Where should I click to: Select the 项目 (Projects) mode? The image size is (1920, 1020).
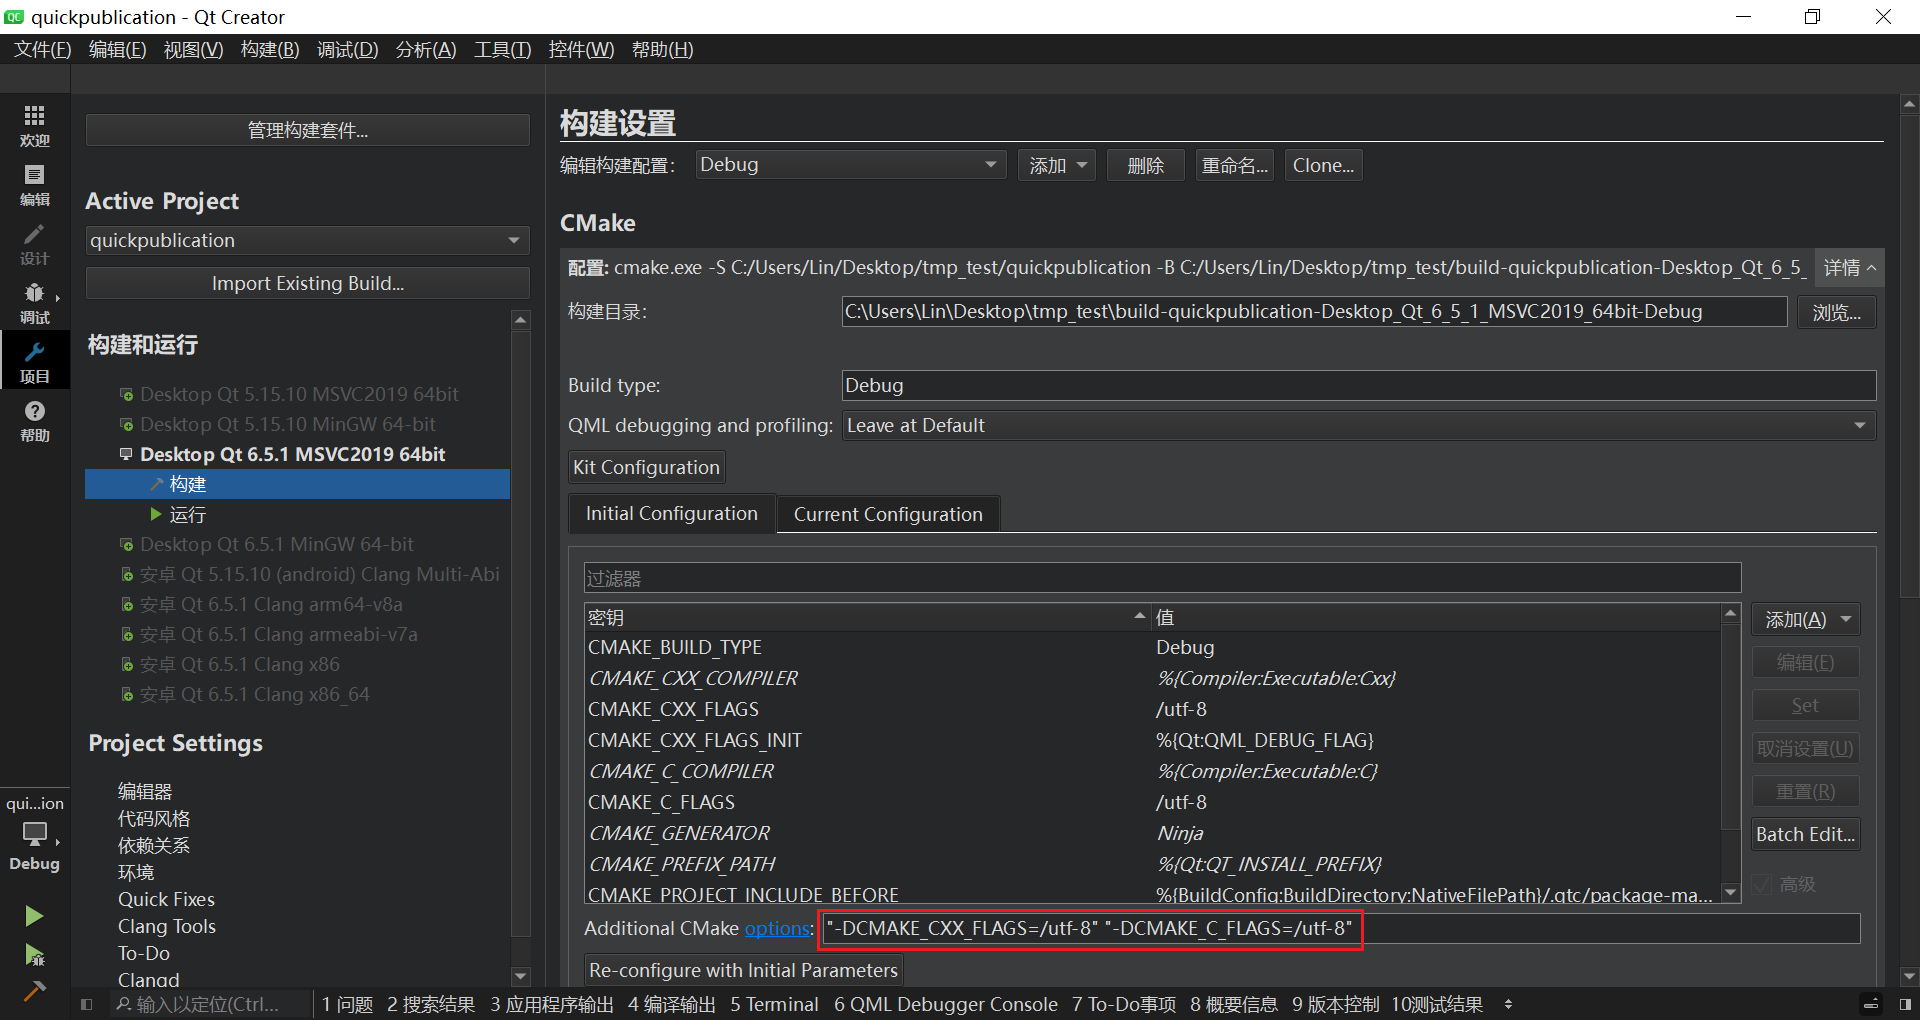click(35, 362)
